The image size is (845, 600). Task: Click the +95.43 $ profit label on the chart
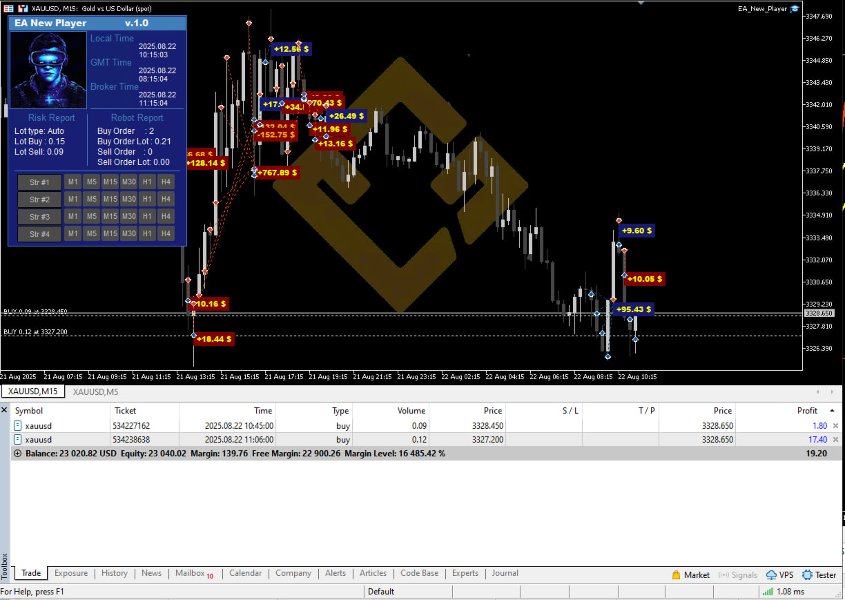pyautogui.click(x=633, y=309)
